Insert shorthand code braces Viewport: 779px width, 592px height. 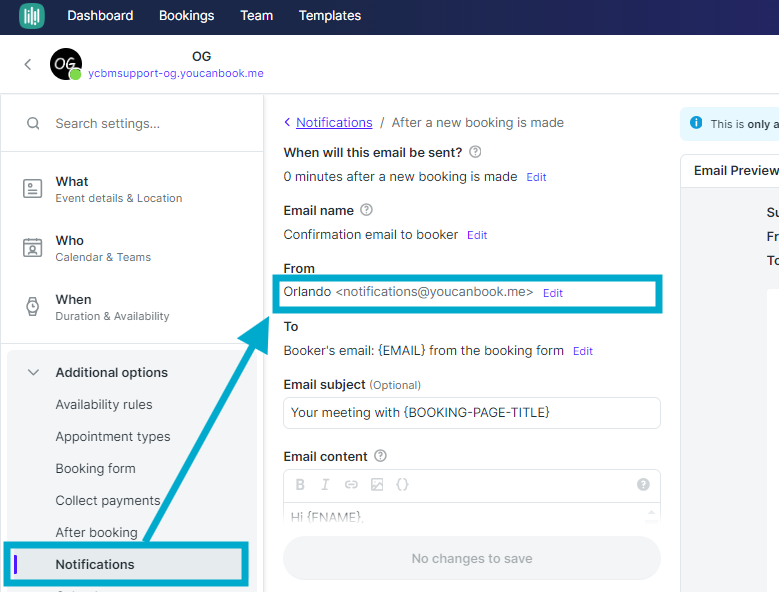point(402,485)
